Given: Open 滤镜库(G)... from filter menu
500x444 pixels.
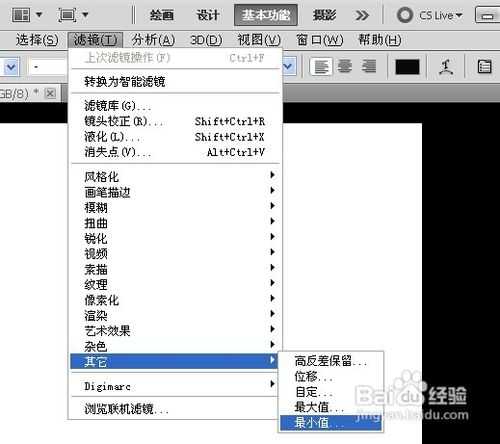Looking at the screenshot, I should point(176,106).
